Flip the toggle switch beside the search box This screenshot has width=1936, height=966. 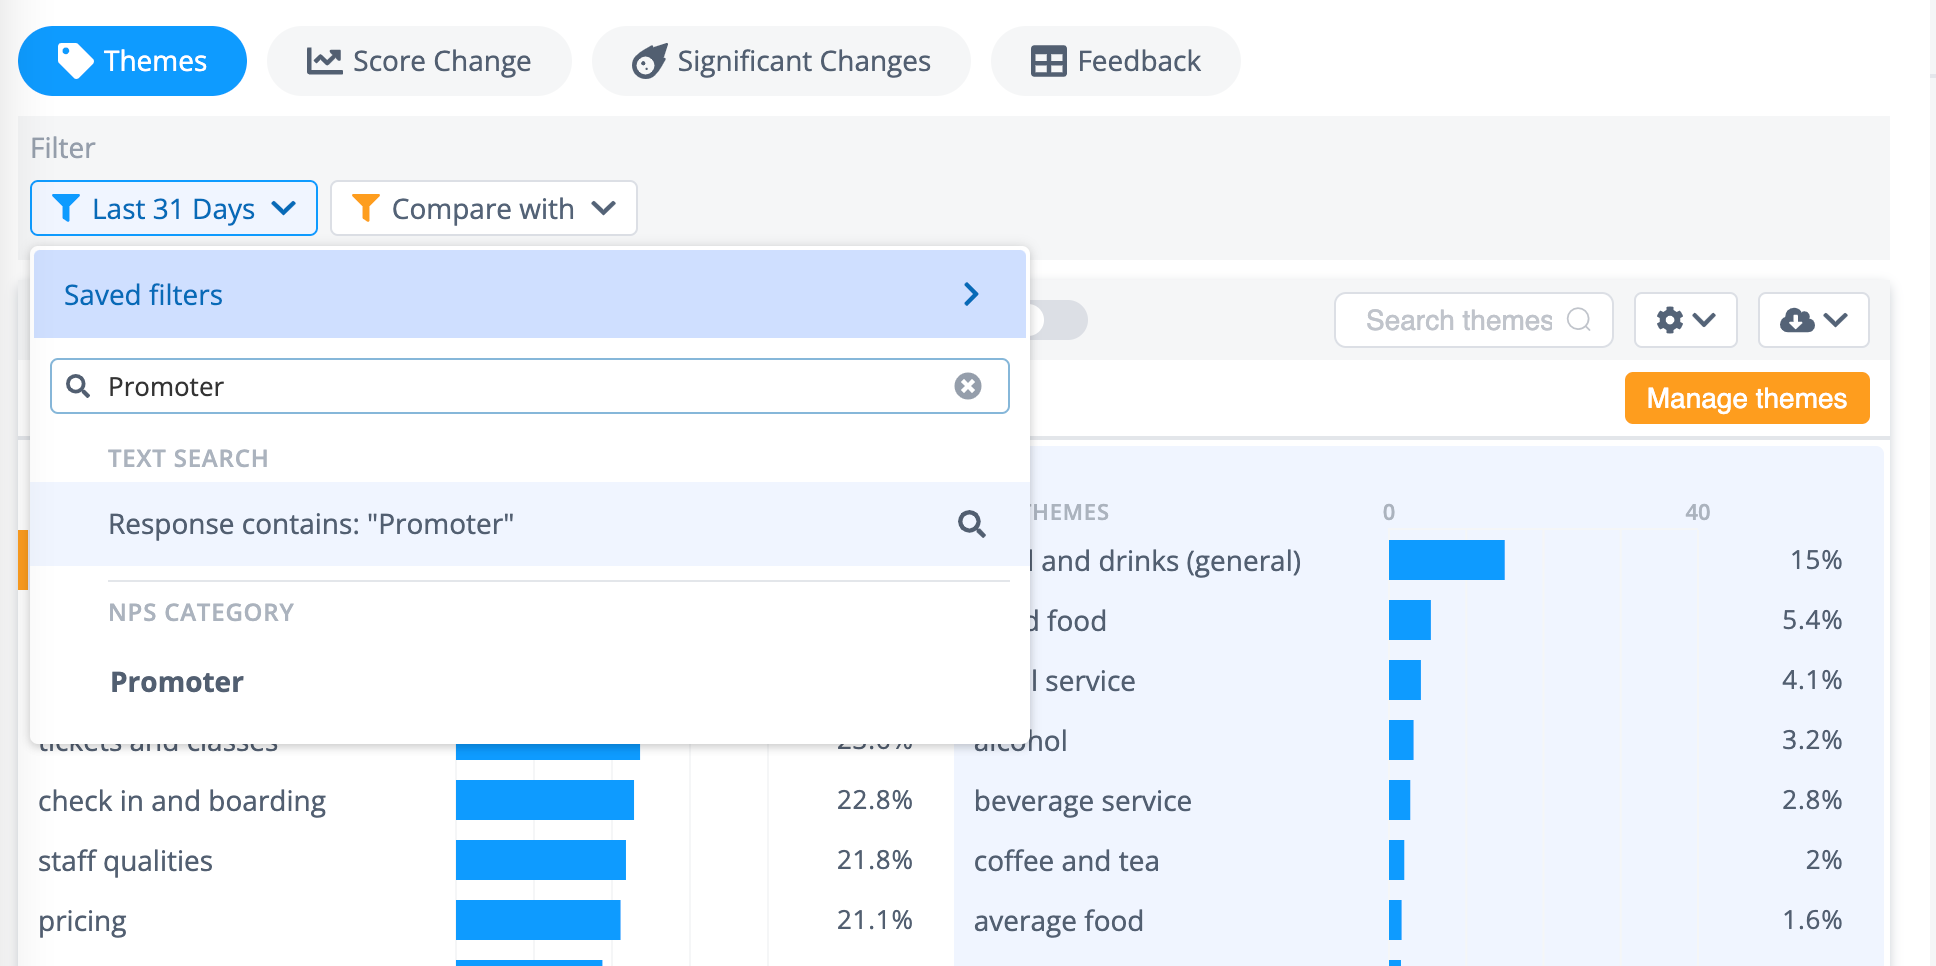1058,320
